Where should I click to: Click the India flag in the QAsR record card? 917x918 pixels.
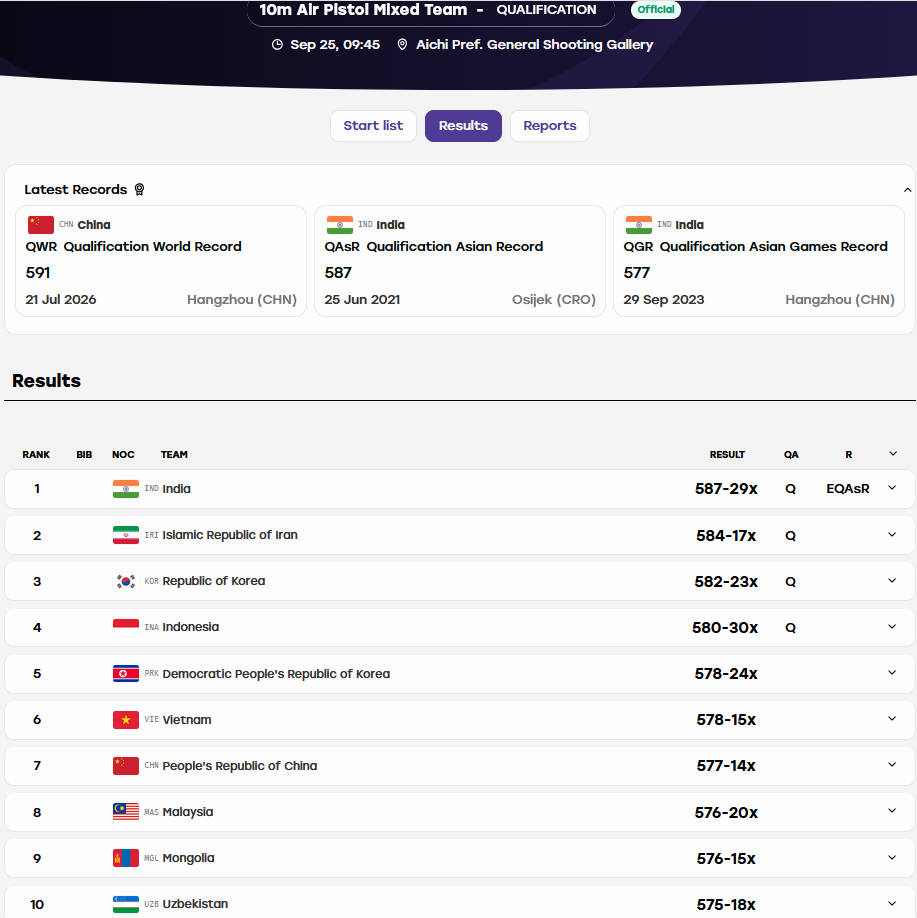tap(340, 224)
